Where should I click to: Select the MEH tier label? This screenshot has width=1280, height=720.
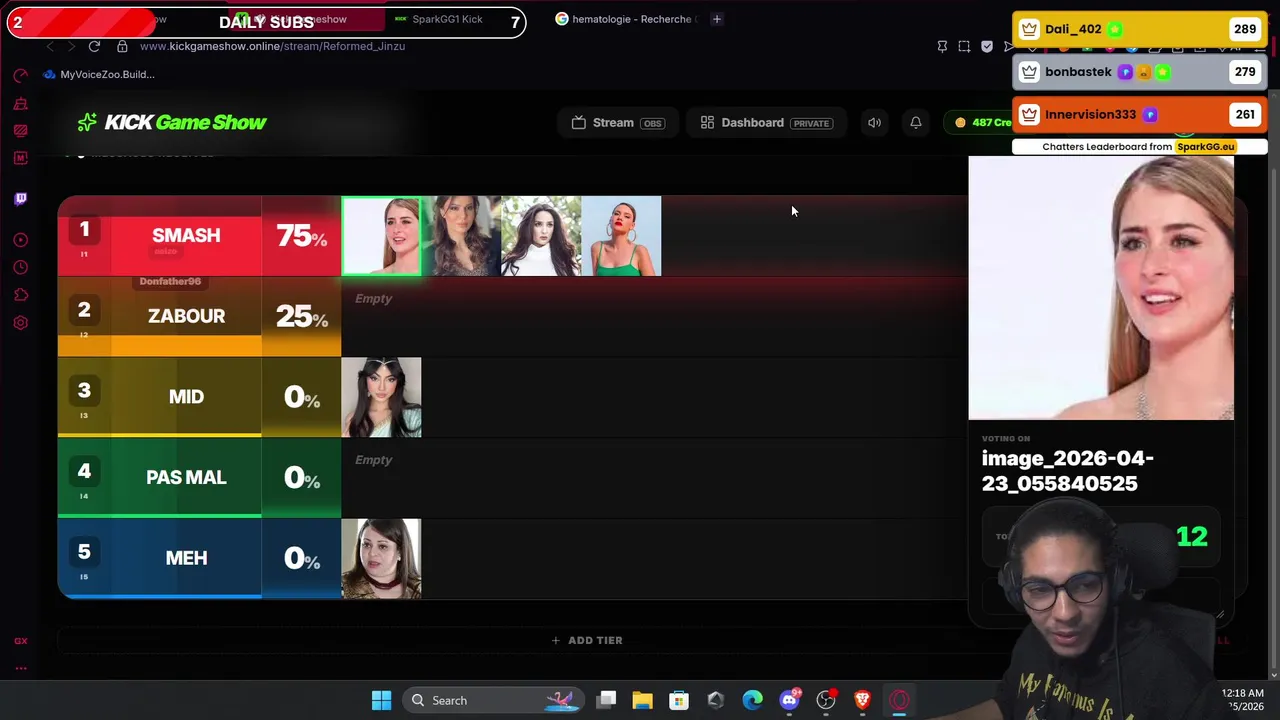[x=186, y=558]
